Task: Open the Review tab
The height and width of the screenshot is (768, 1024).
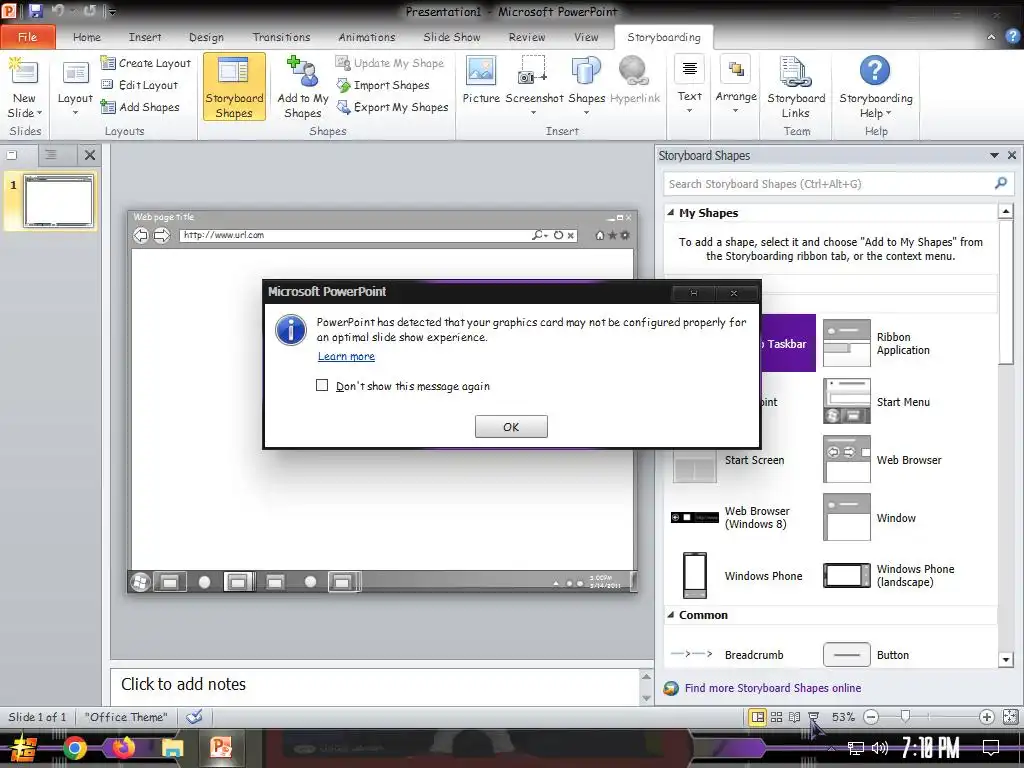Action: click(527, 37)
